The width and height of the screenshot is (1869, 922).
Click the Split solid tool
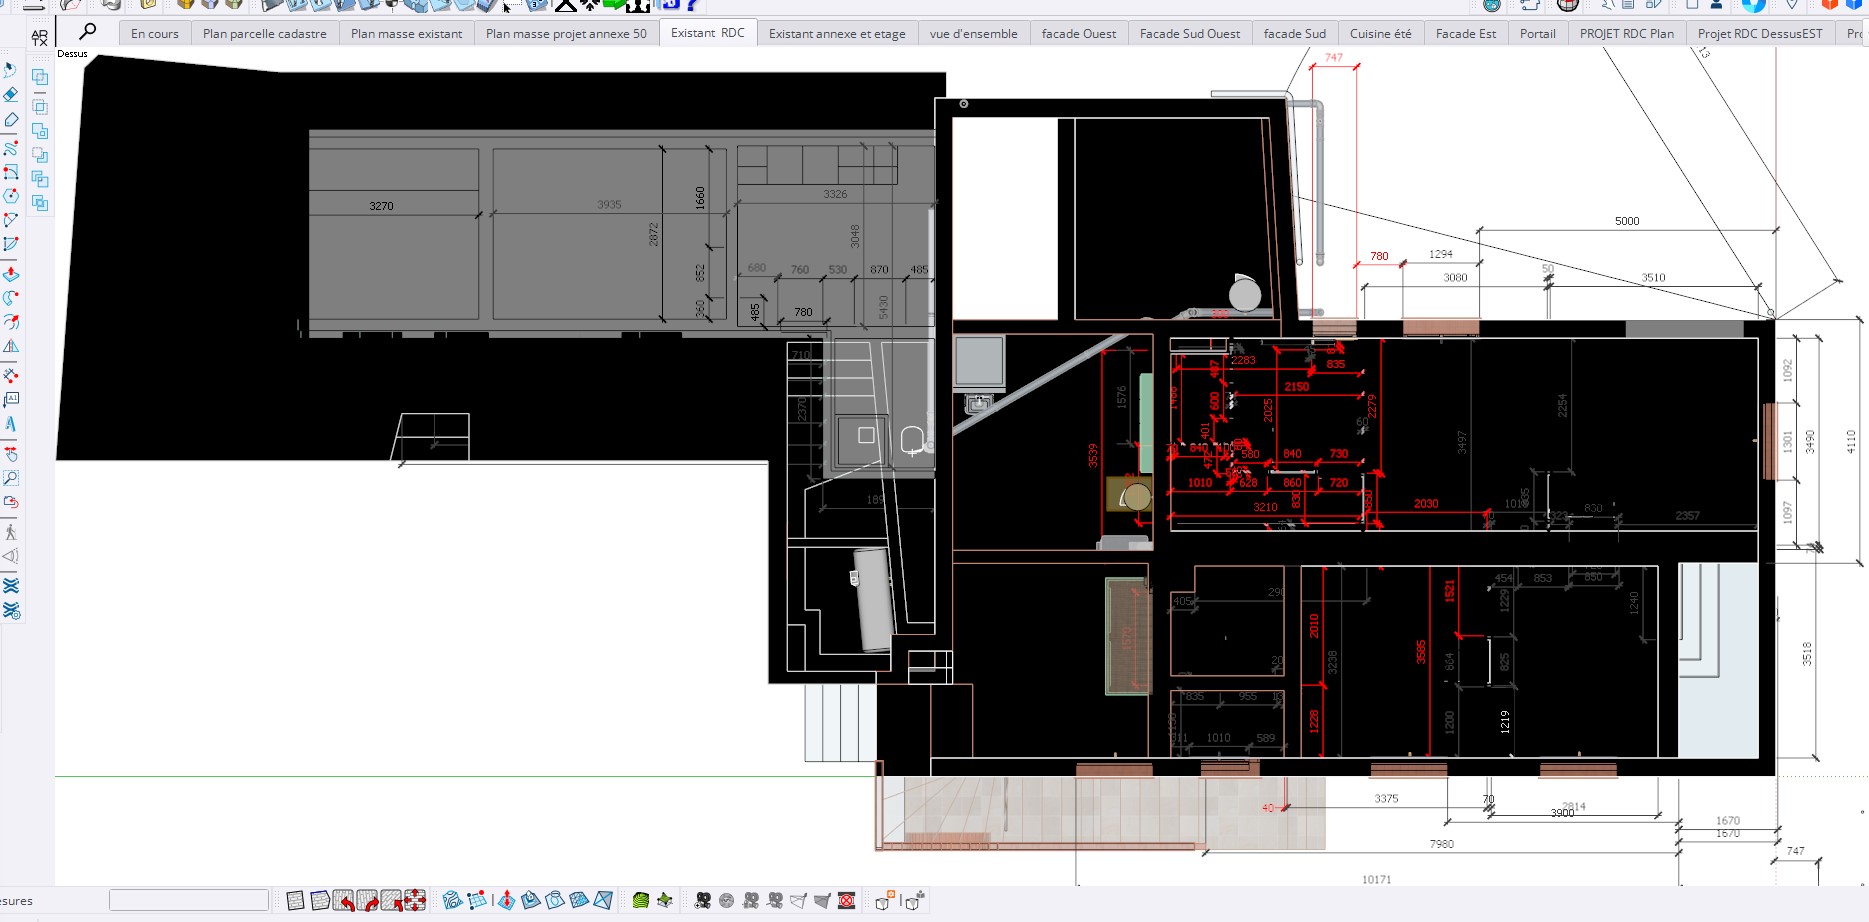(x=40, y=203)
